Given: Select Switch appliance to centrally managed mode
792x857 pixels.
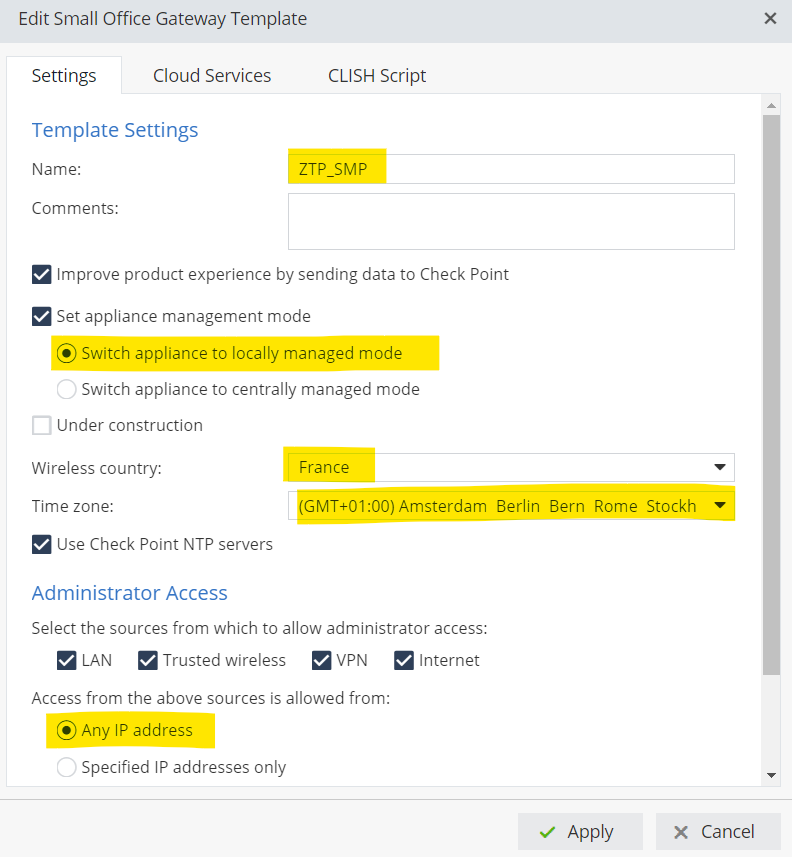Looking at the screenshot, I should coord(67,389).
